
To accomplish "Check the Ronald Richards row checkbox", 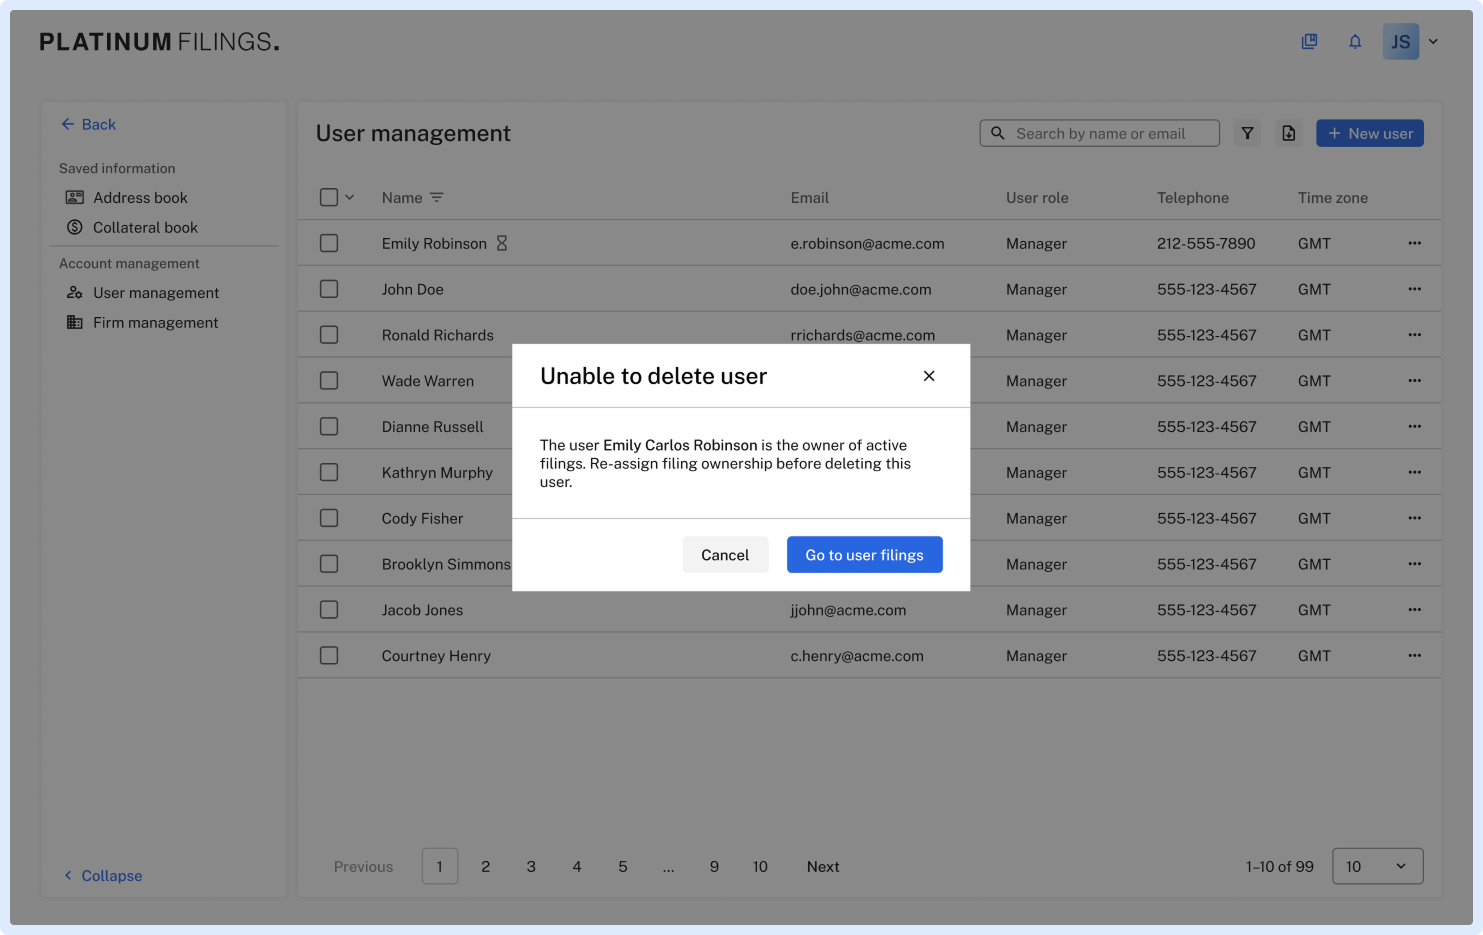I will click(x=329, y=335).
